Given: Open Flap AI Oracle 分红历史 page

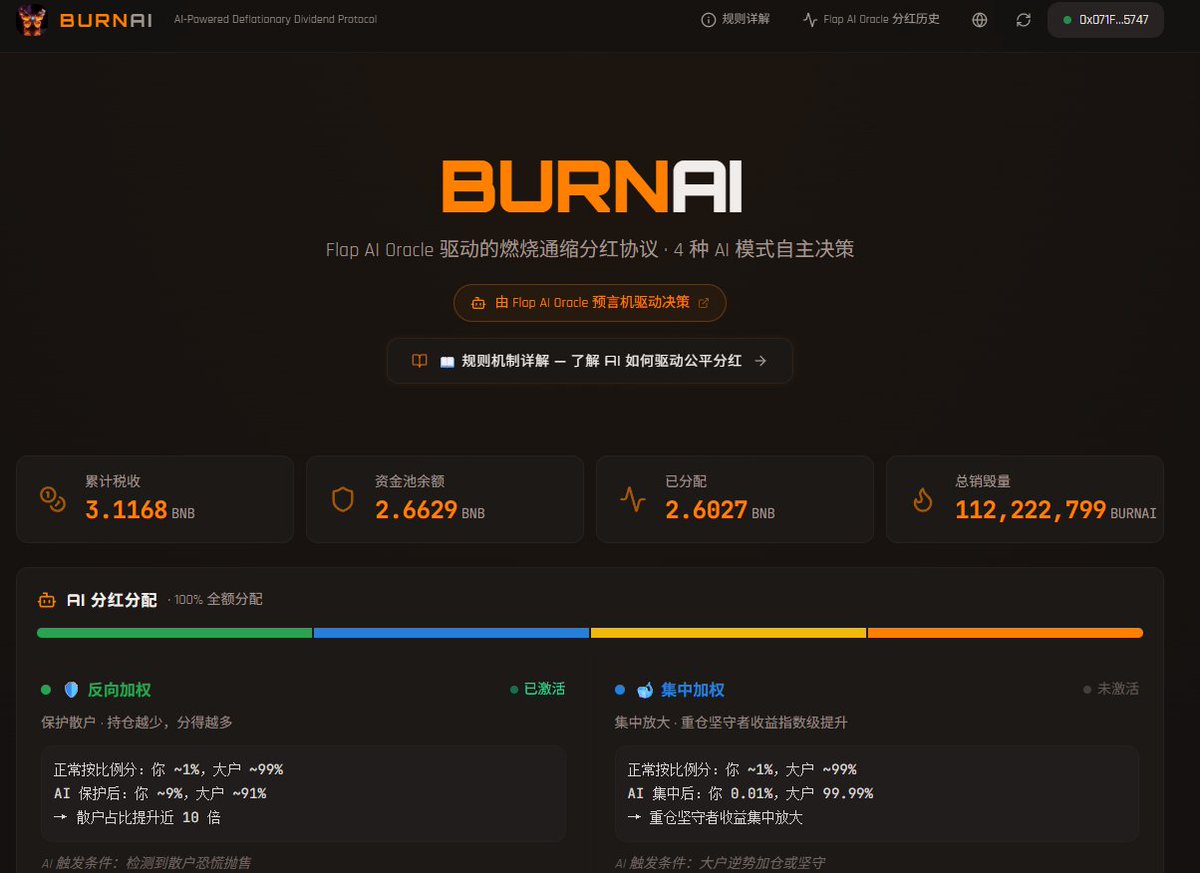Looking at the screenshot, I should pyautogui.click(x=871, y=20).
